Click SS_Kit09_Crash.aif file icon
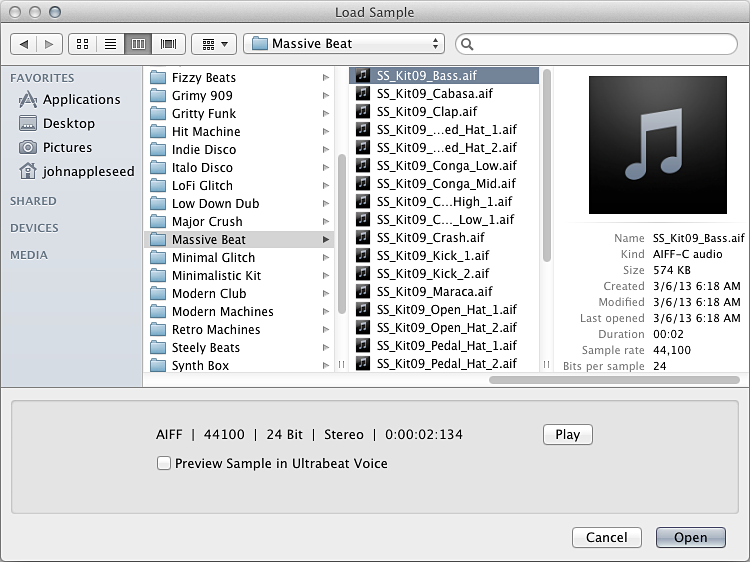The image size is (750, 562). click(363, 237)
